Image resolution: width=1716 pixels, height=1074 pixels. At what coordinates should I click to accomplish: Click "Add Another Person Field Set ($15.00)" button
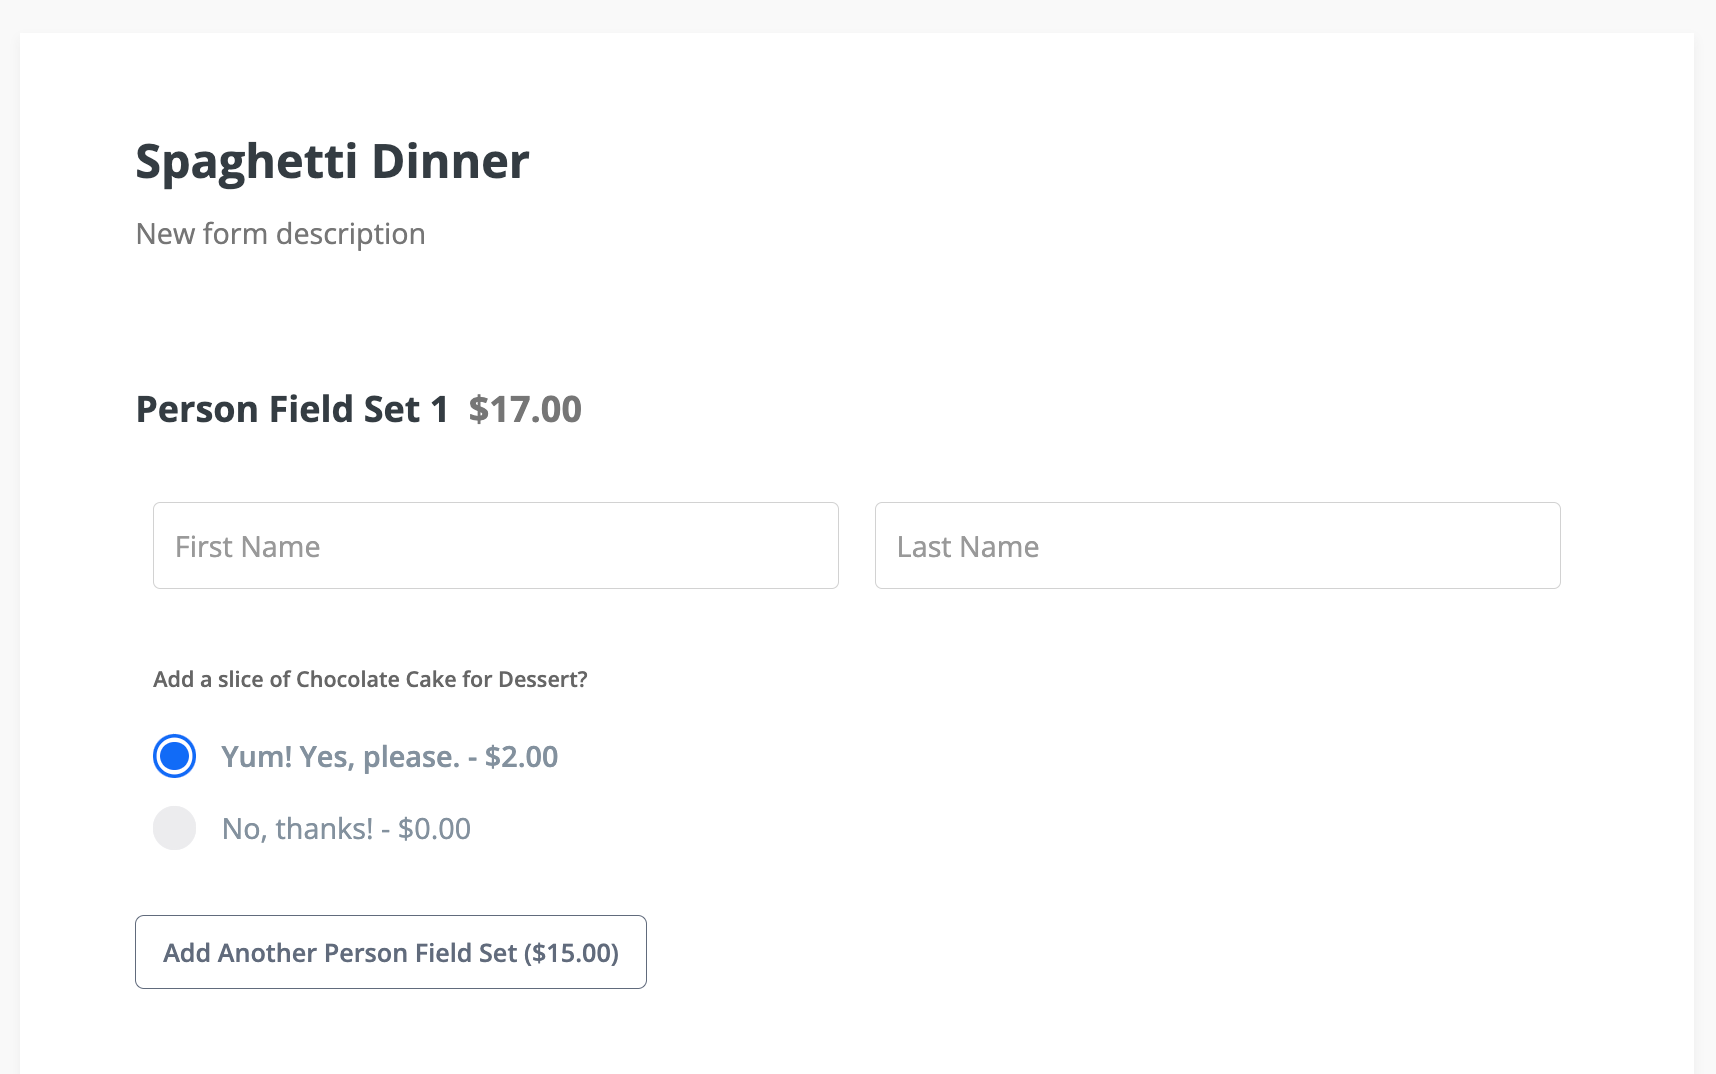390,952
